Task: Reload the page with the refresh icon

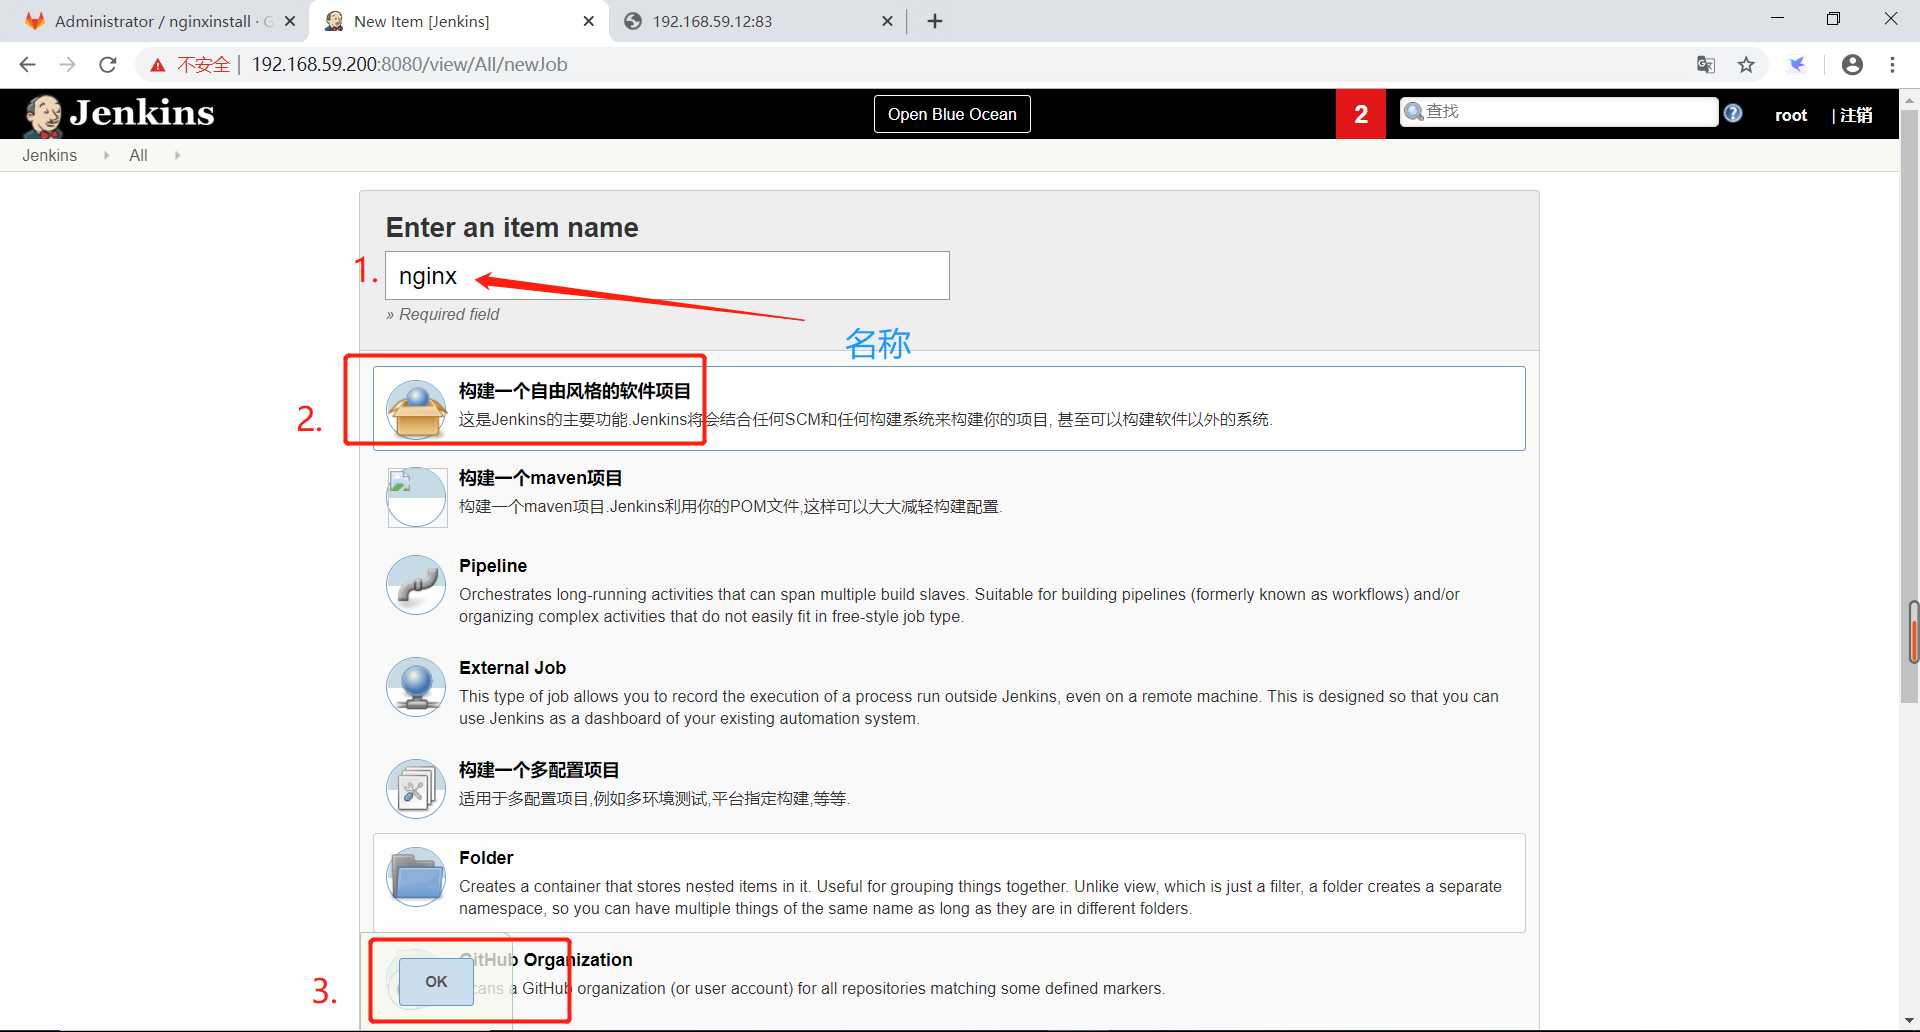Action: click(x=108, y=64)
